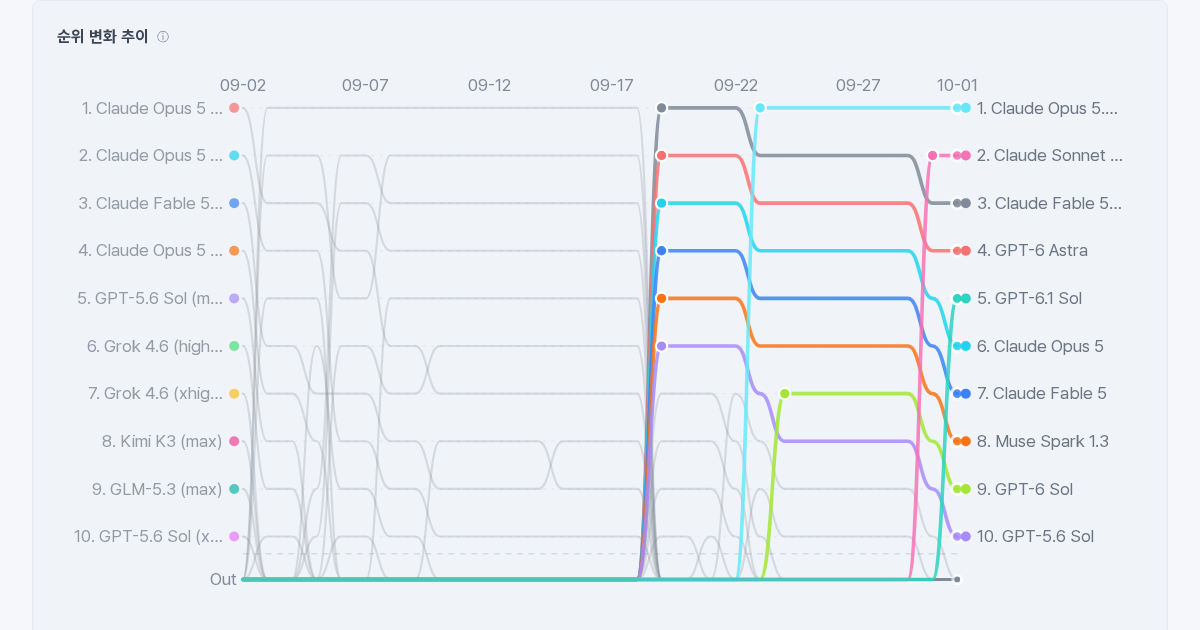Click the red dot beside starting rank 1
The height and width of the screenshot is (630, 1200).
[x=234, y=108]
